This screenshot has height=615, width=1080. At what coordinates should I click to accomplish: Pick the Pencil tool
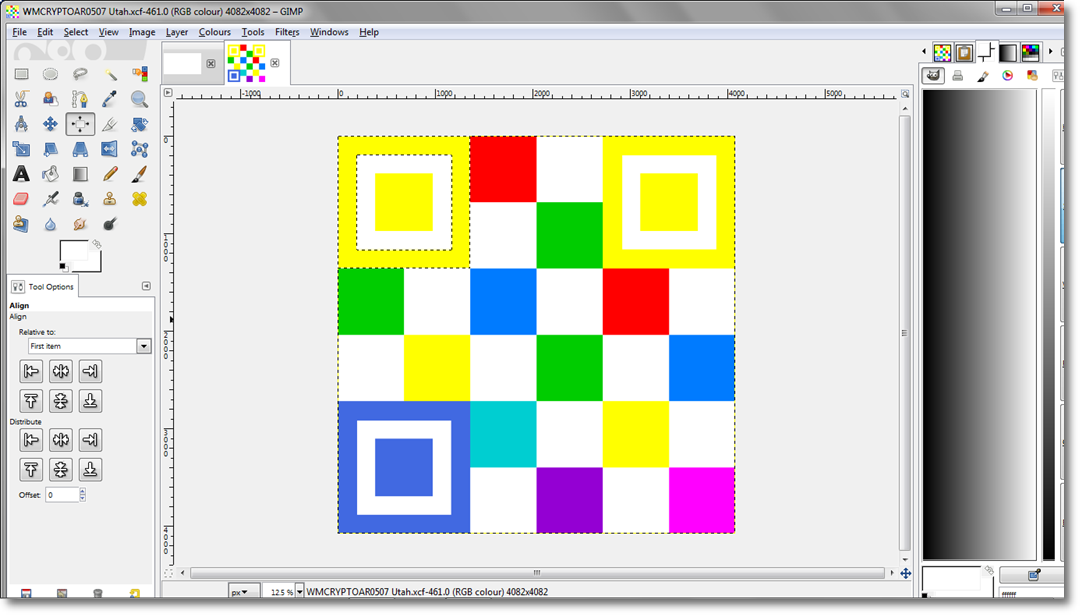coord(110,174)
